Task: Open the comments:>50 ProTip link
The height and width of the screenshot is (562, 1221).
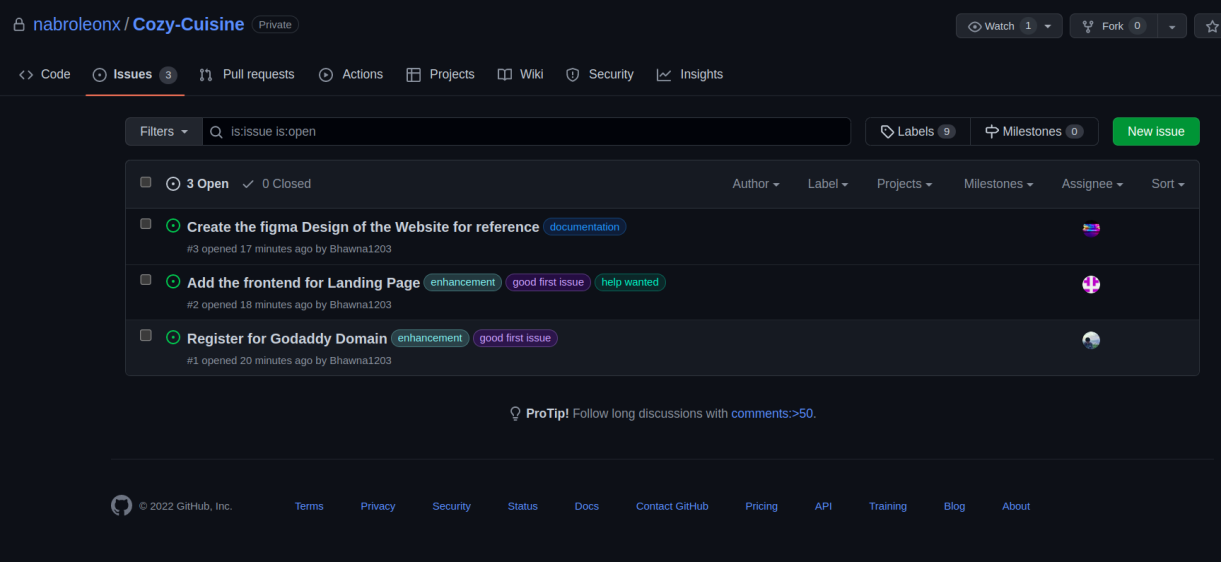Action: pyautogui.click(x=773, y=413)
